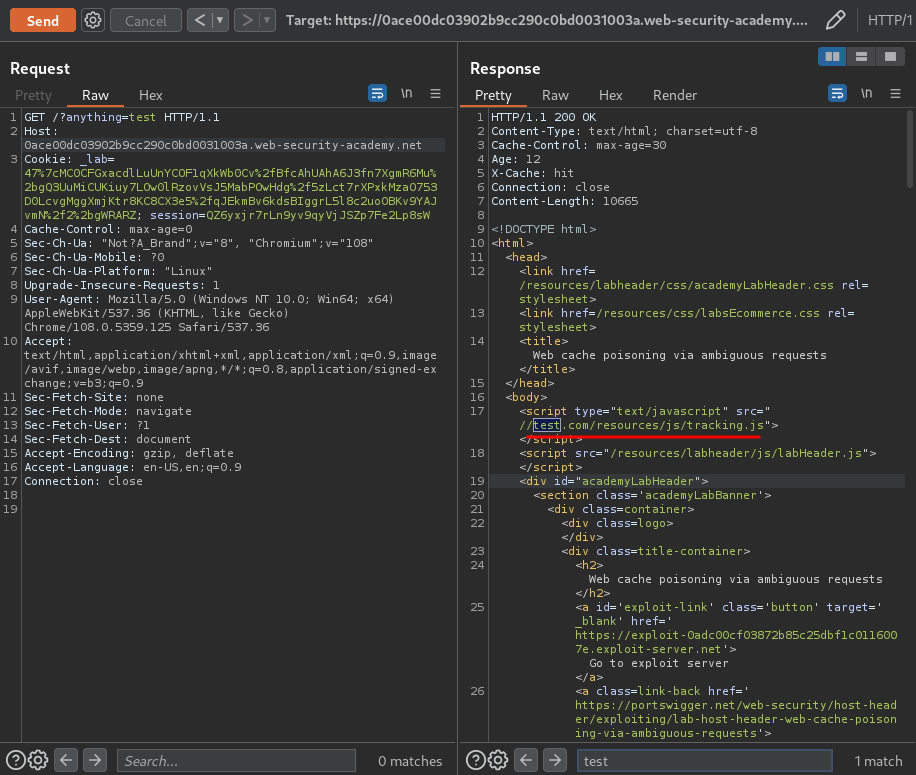Select the Request Raw tab

pos(95,95)
